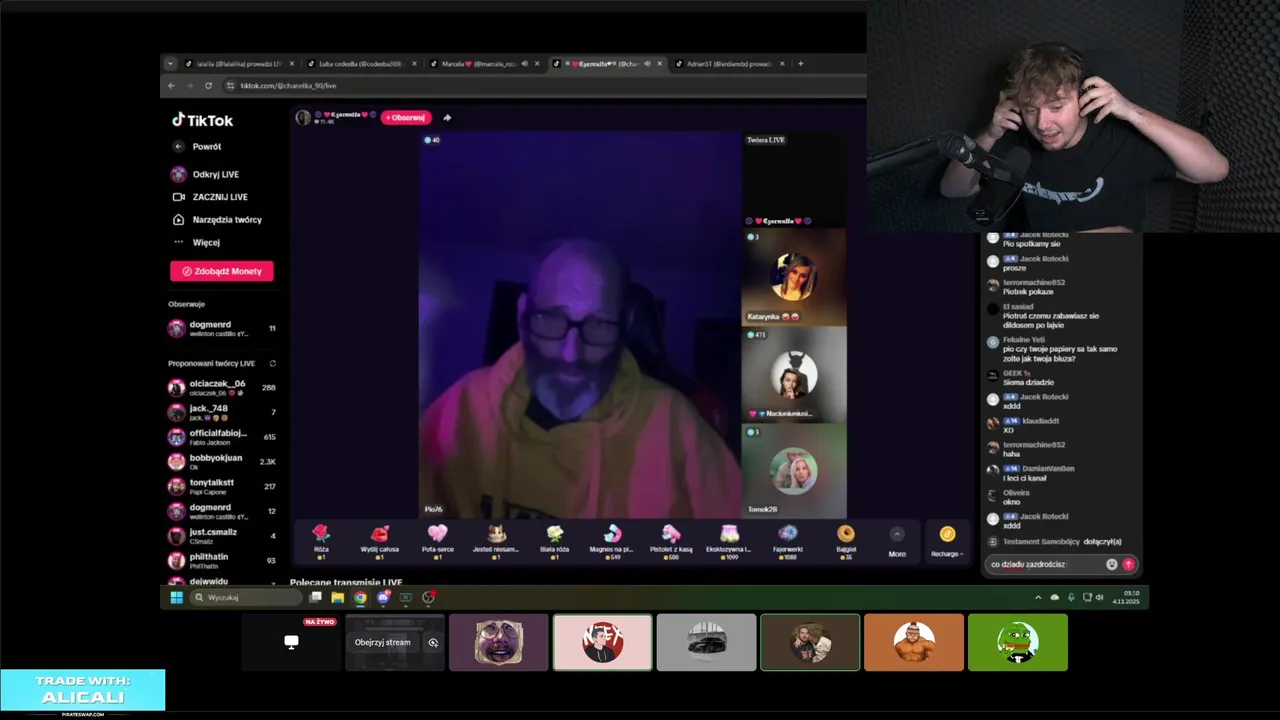The height and width of the screenshot is (720, 1280).
Task: Switch to the lalalila tab
Action: (x=239, y=64)
